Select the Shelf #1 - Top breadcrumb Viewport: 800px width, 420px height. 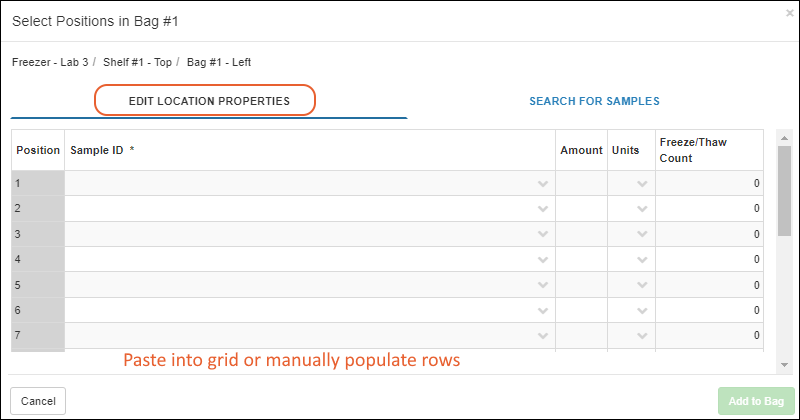(139, 62)
